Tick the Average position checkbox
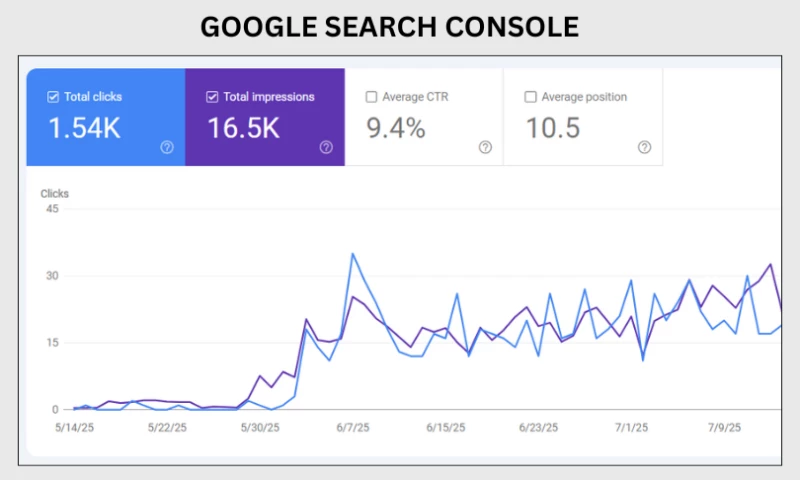The height and width of the screenshot is (480, 800). click(x=531, y=97)
